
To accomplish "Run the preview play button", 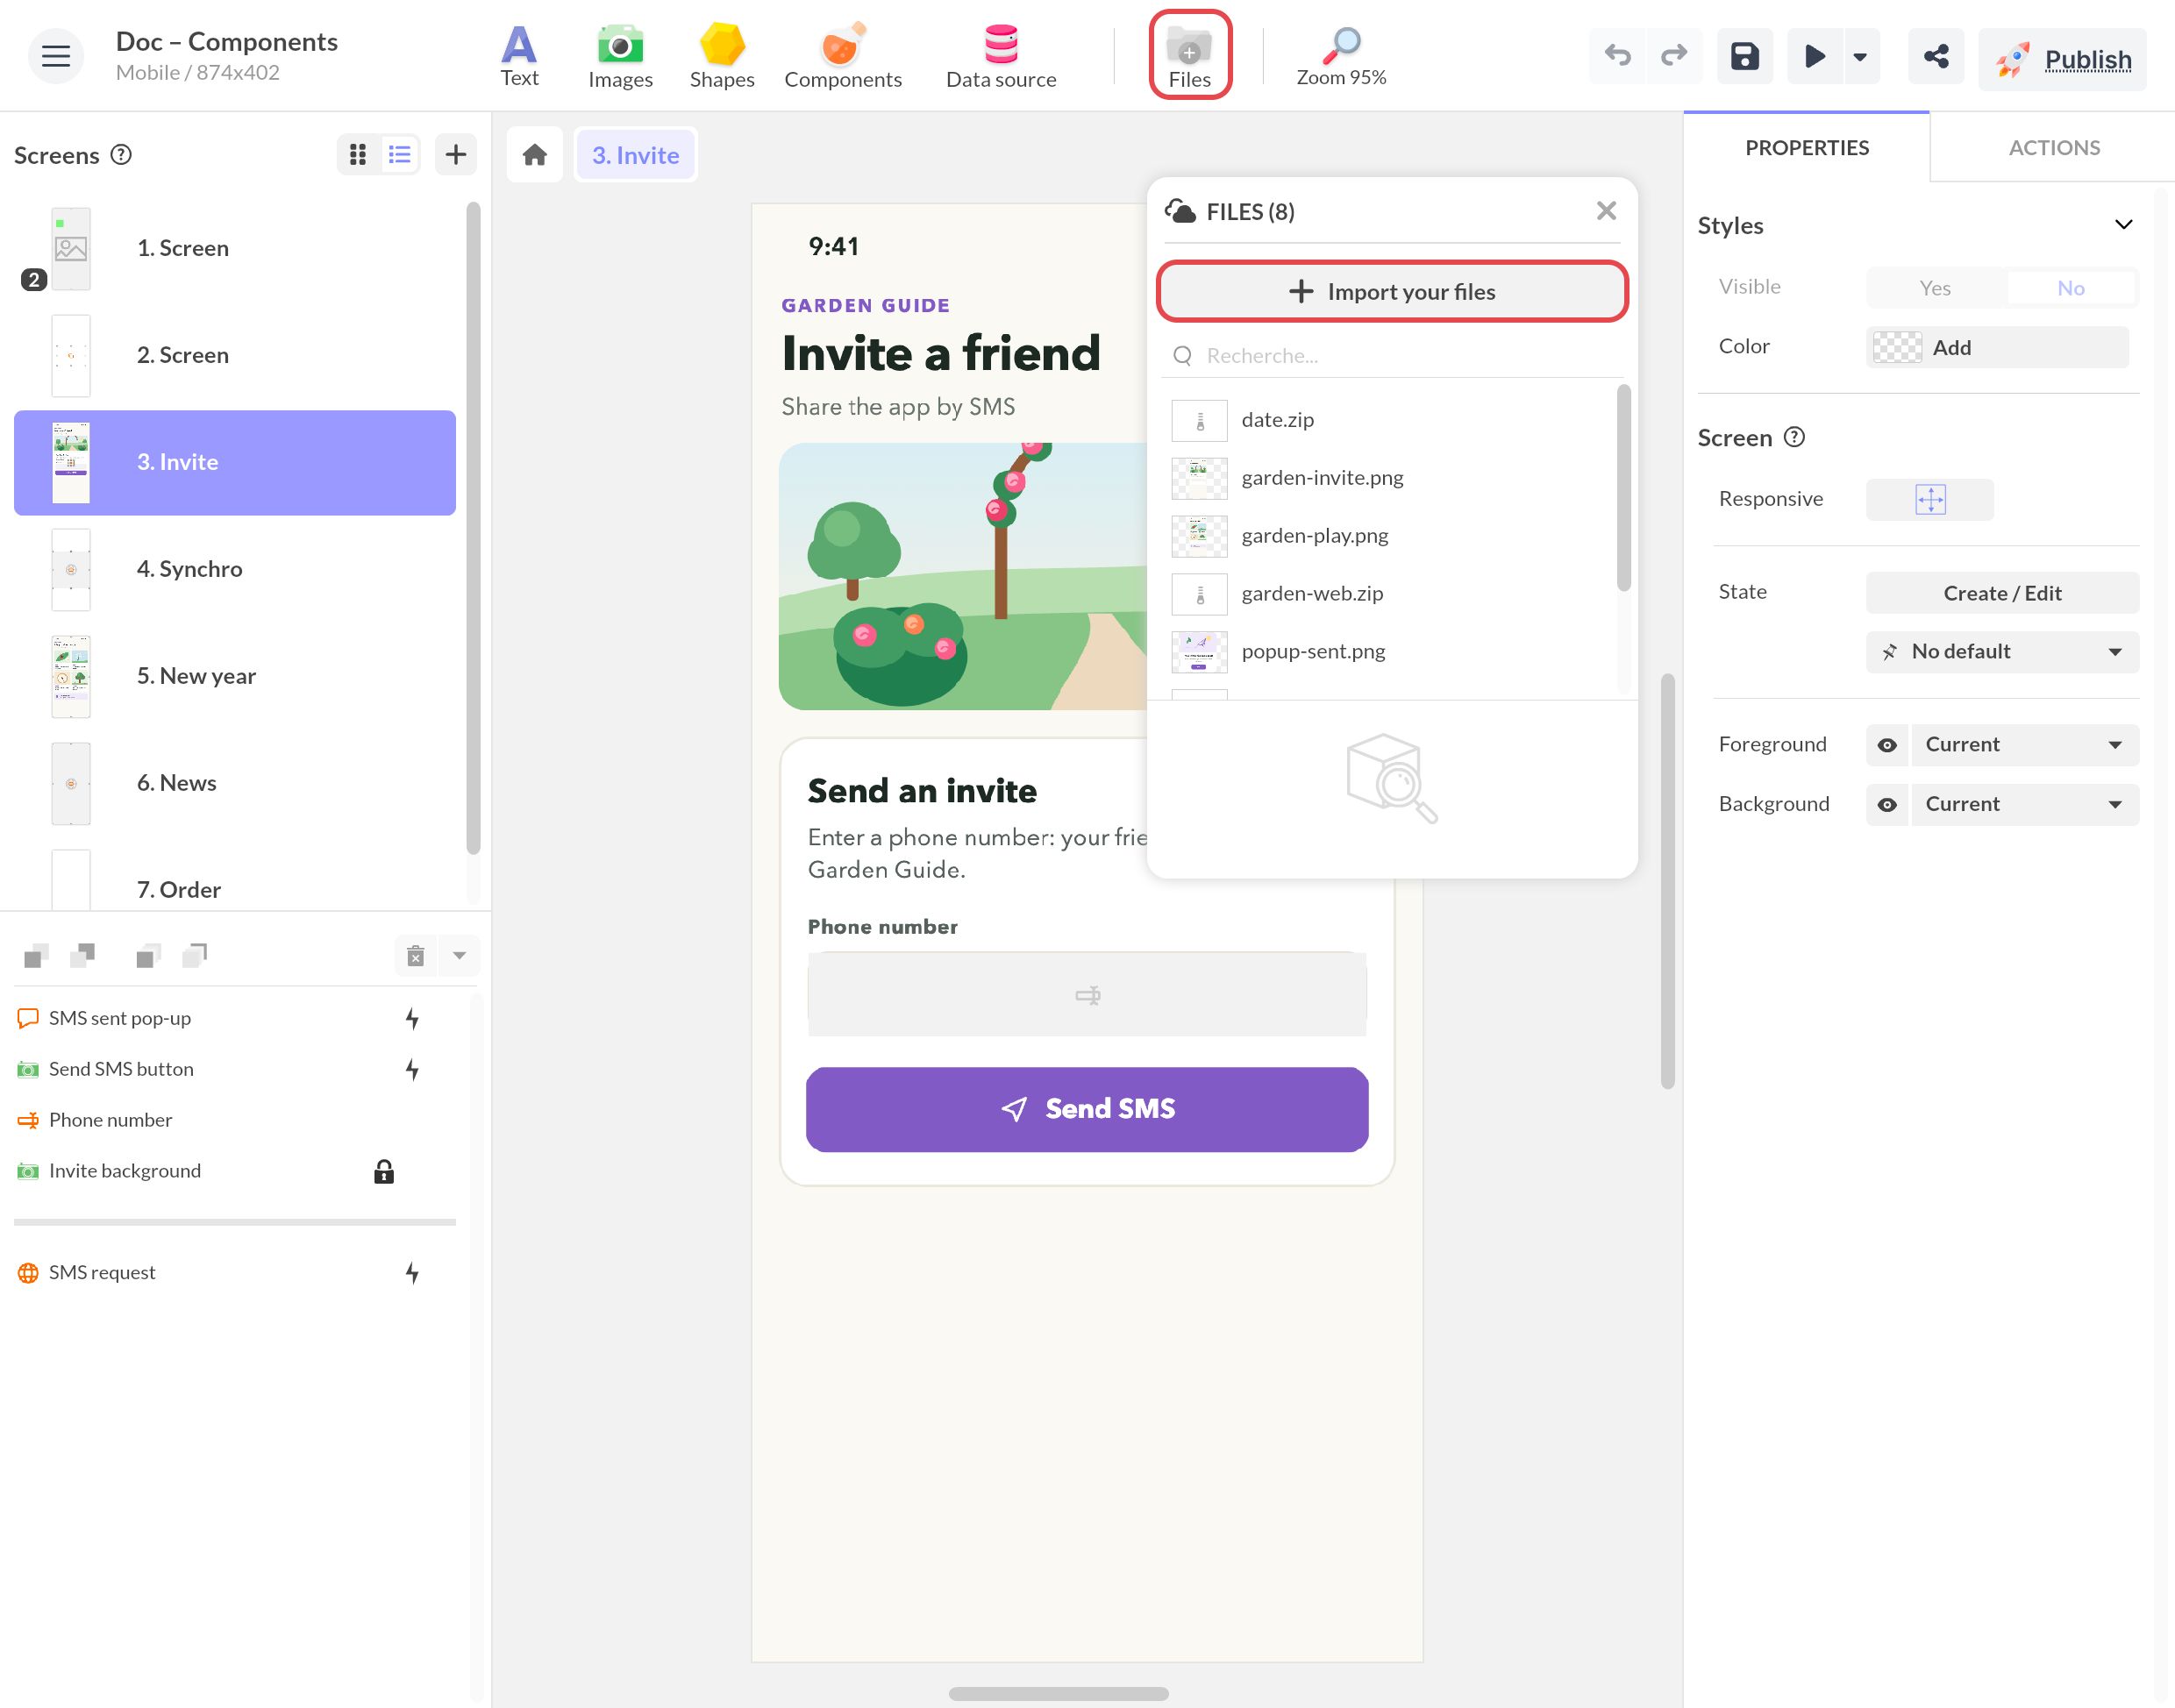I will (1815, 56).
